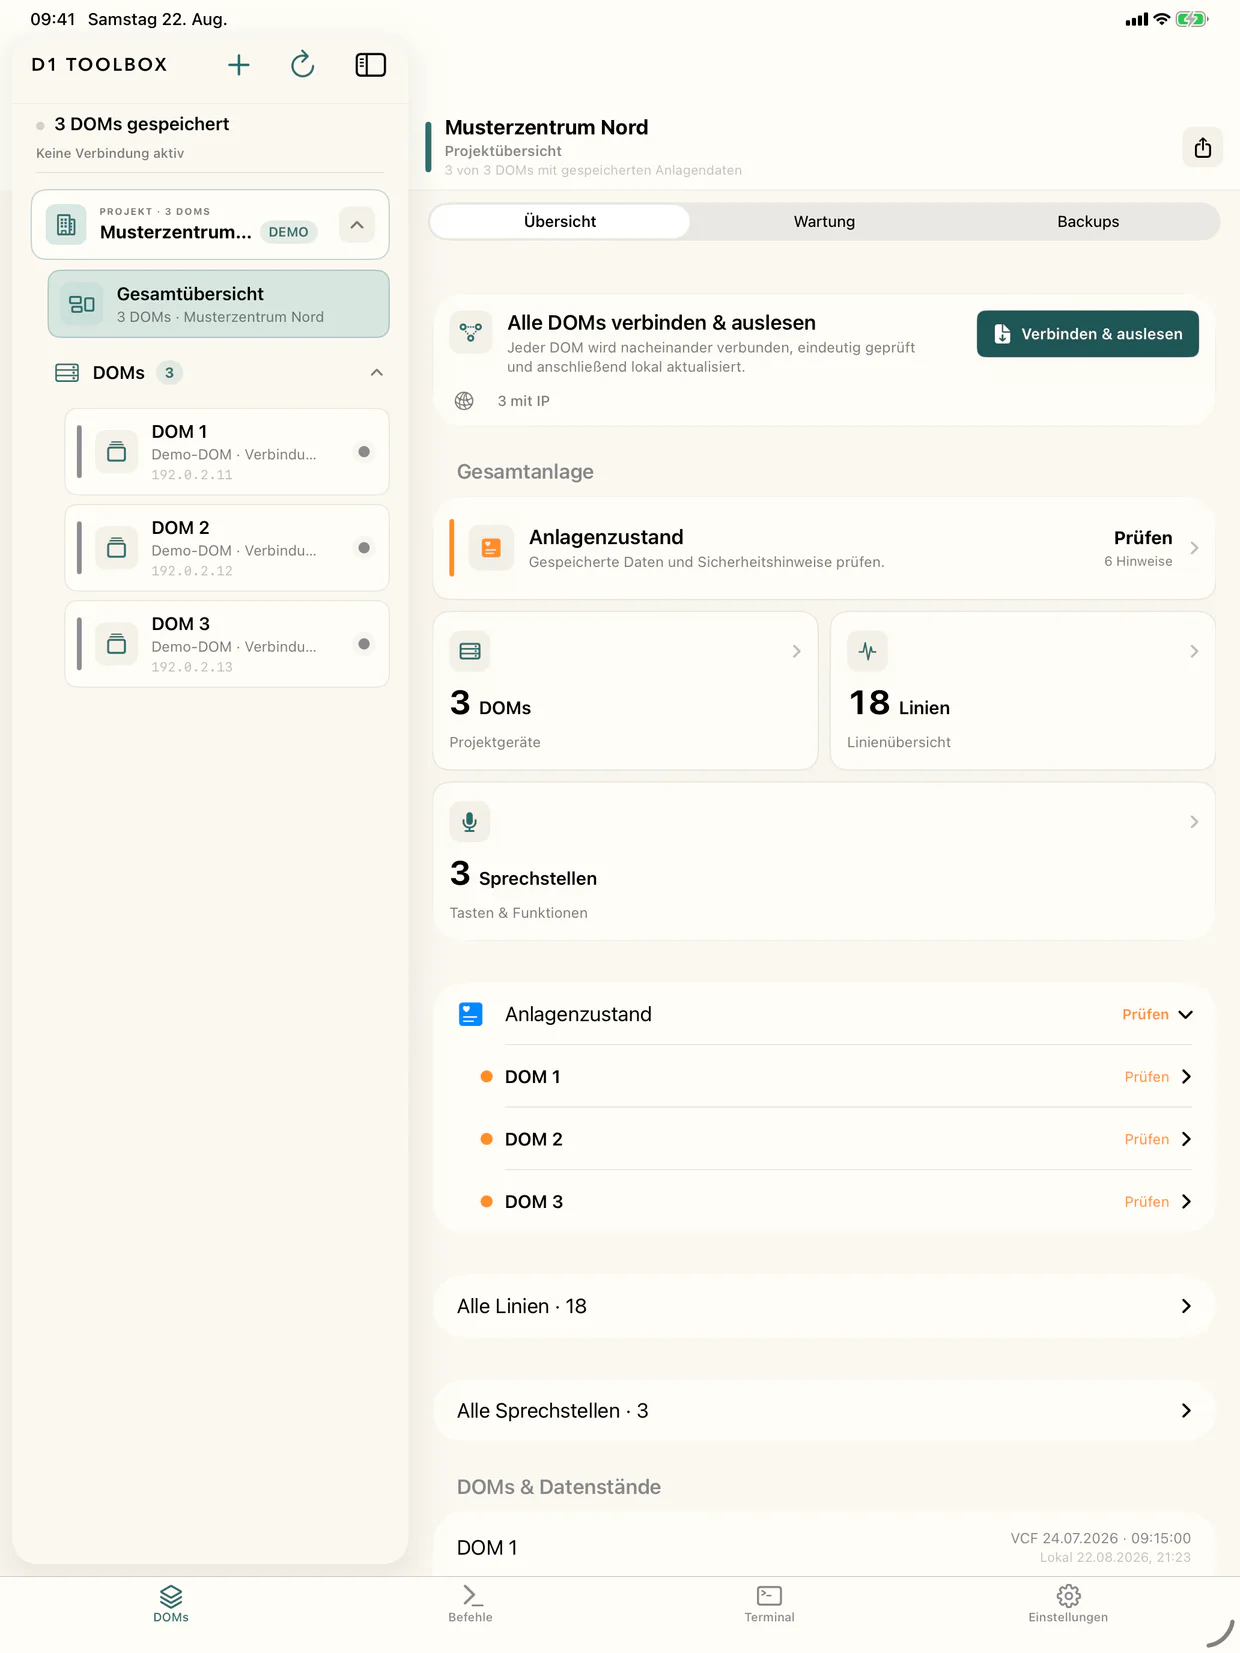Check battery icon in status bar
Viewport: 1240px width, 1653px height.
[1192, 19]
